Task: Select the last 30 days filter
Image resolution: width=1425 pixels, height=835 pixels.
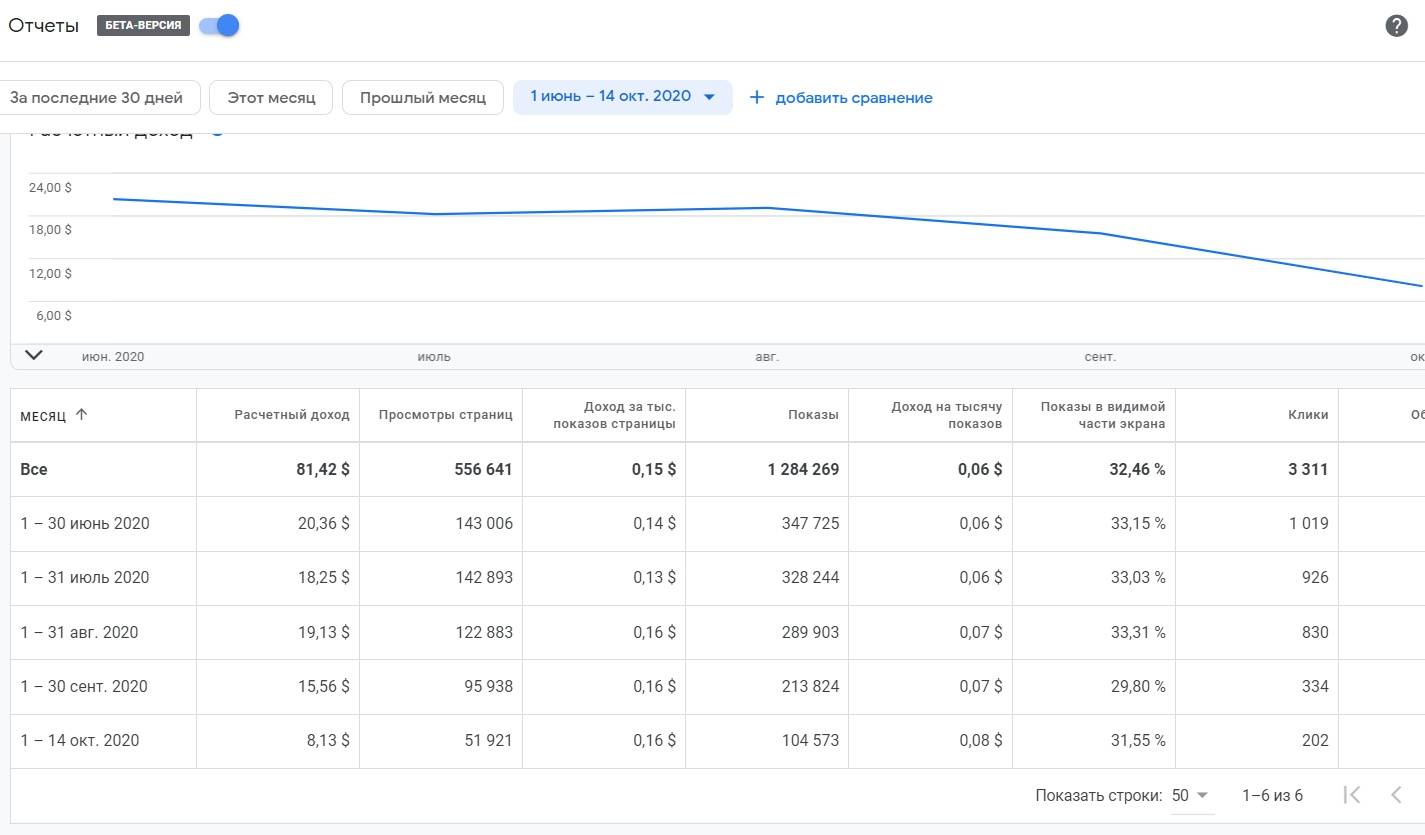Action: coord(97,98)
